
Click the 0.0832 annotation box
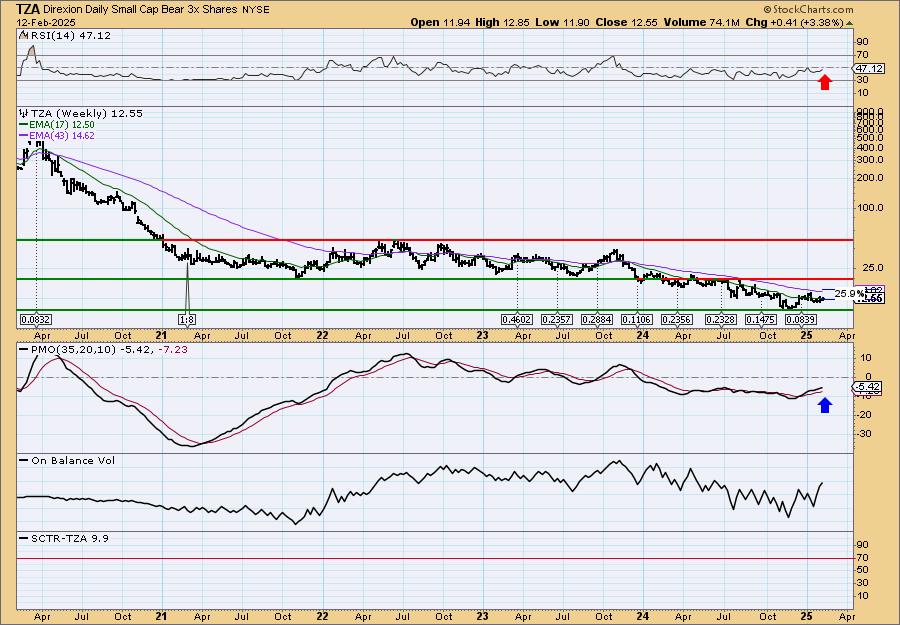[34, 319]
